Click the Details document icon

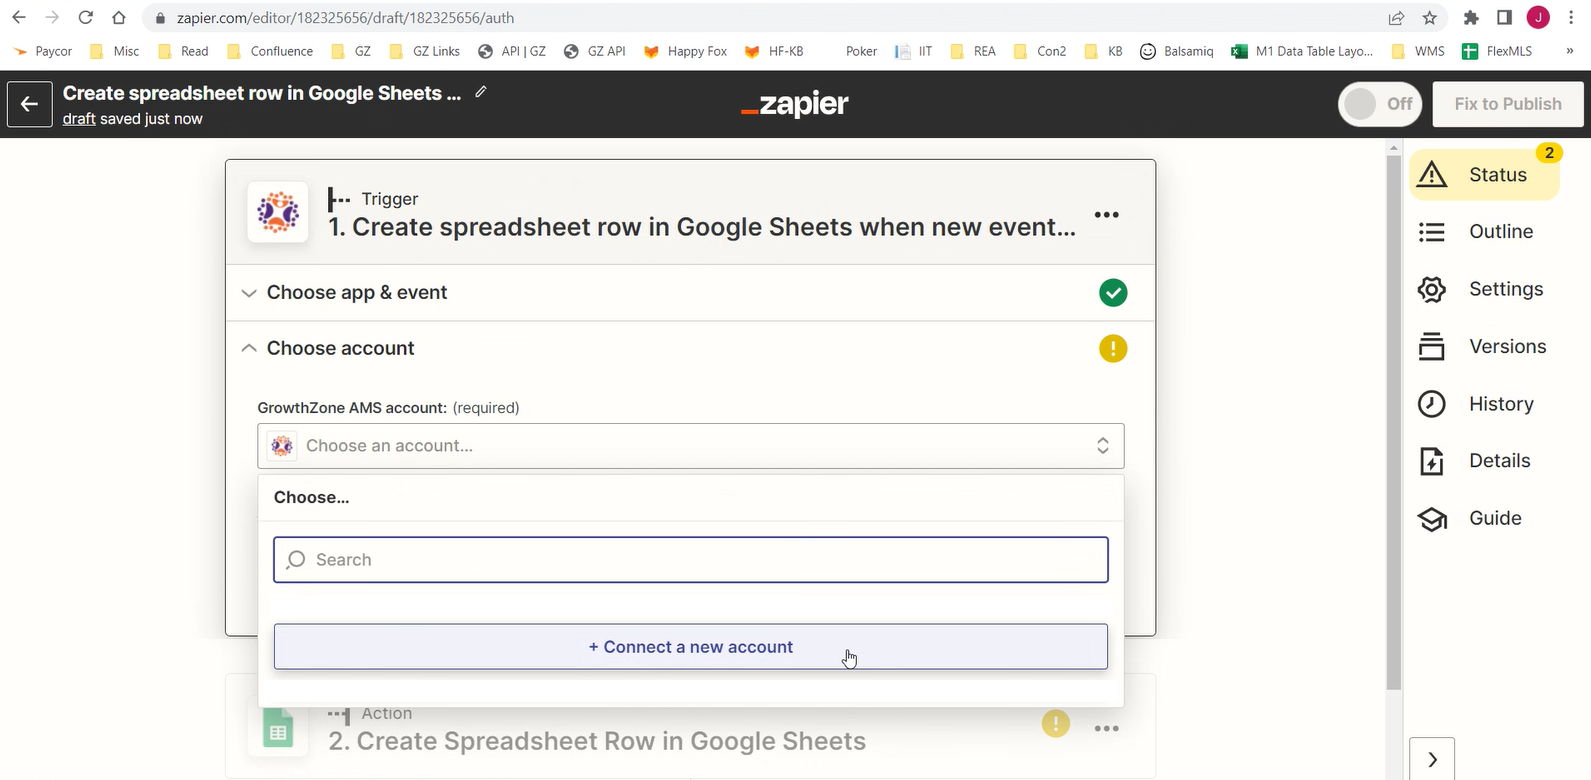1432,461
